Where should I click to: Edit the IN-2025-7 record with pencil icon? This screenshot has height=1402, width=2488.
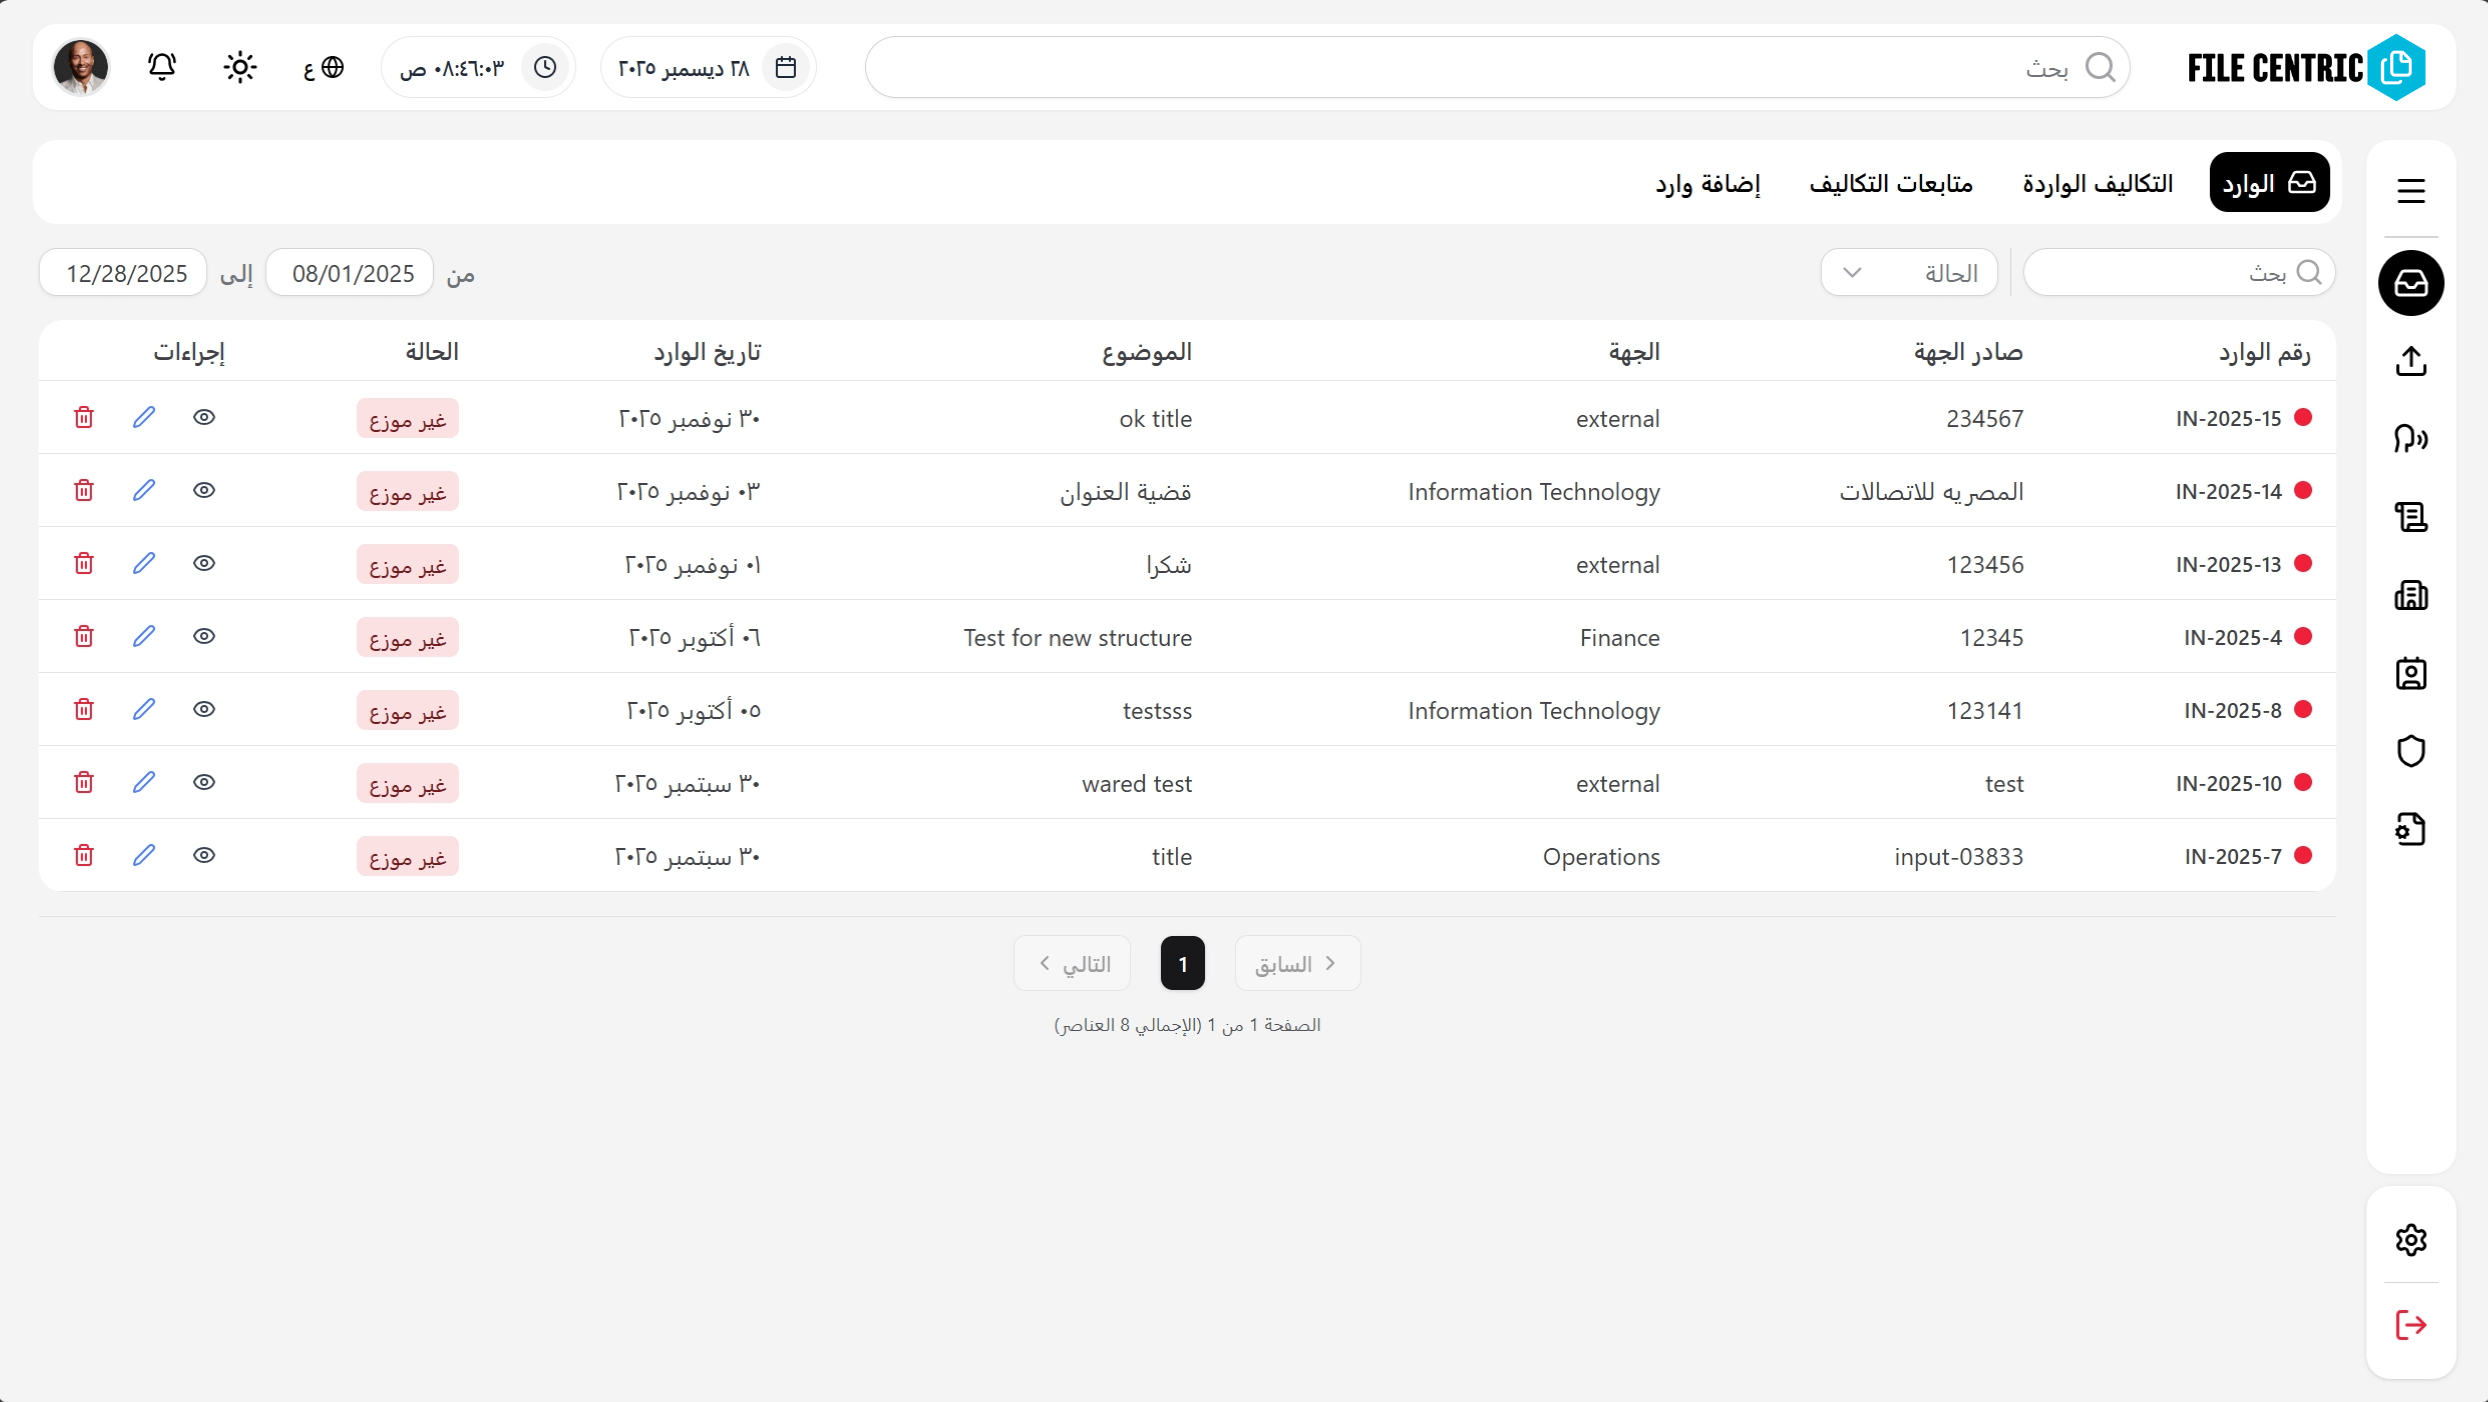pos(144,855)
